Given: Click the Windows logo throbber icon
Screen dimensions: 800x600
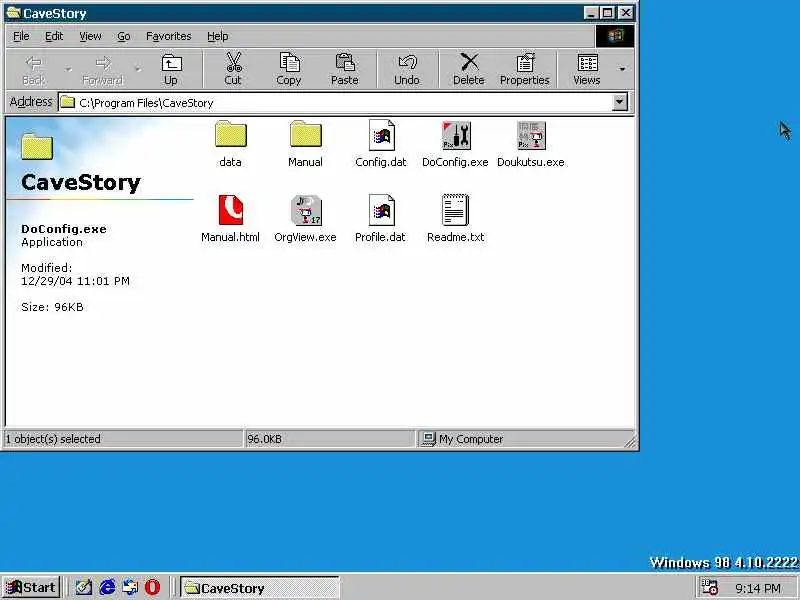Looking at the screenshot, I should tap(615, 36).
